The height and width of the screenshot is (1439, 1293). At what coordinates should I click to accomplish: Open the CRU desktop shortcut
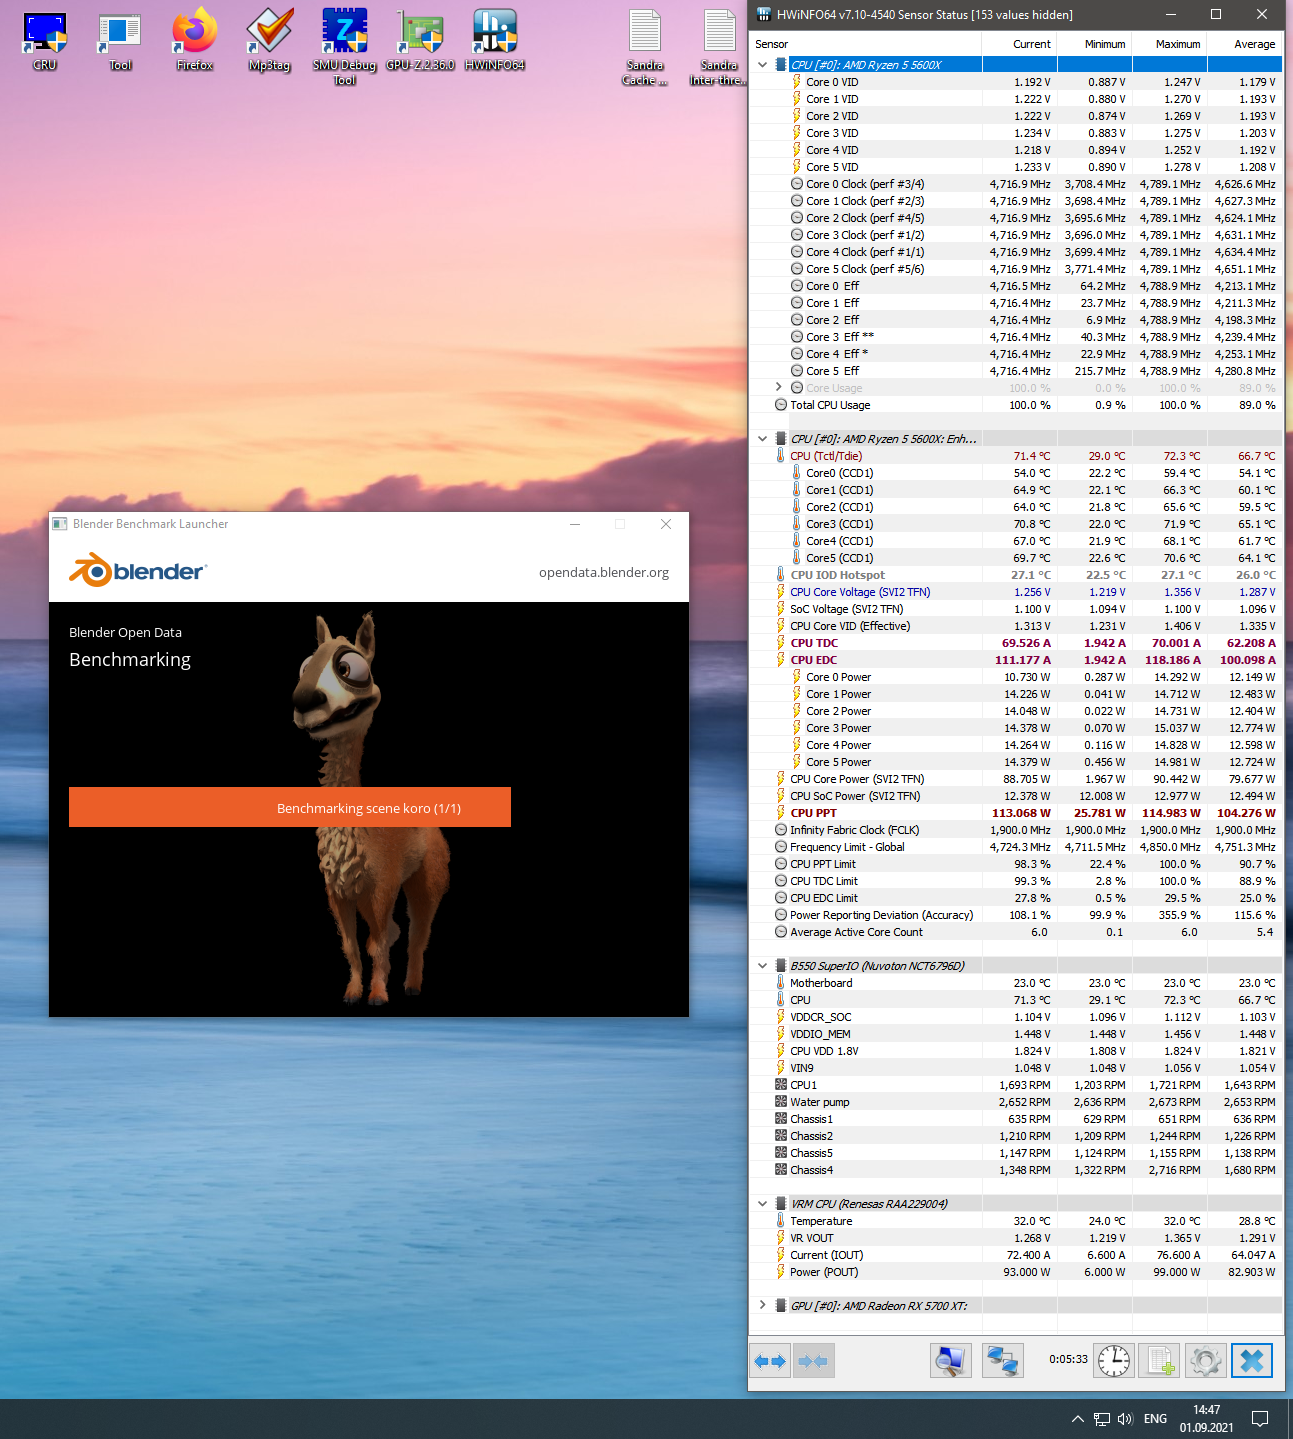coord(45,41)
